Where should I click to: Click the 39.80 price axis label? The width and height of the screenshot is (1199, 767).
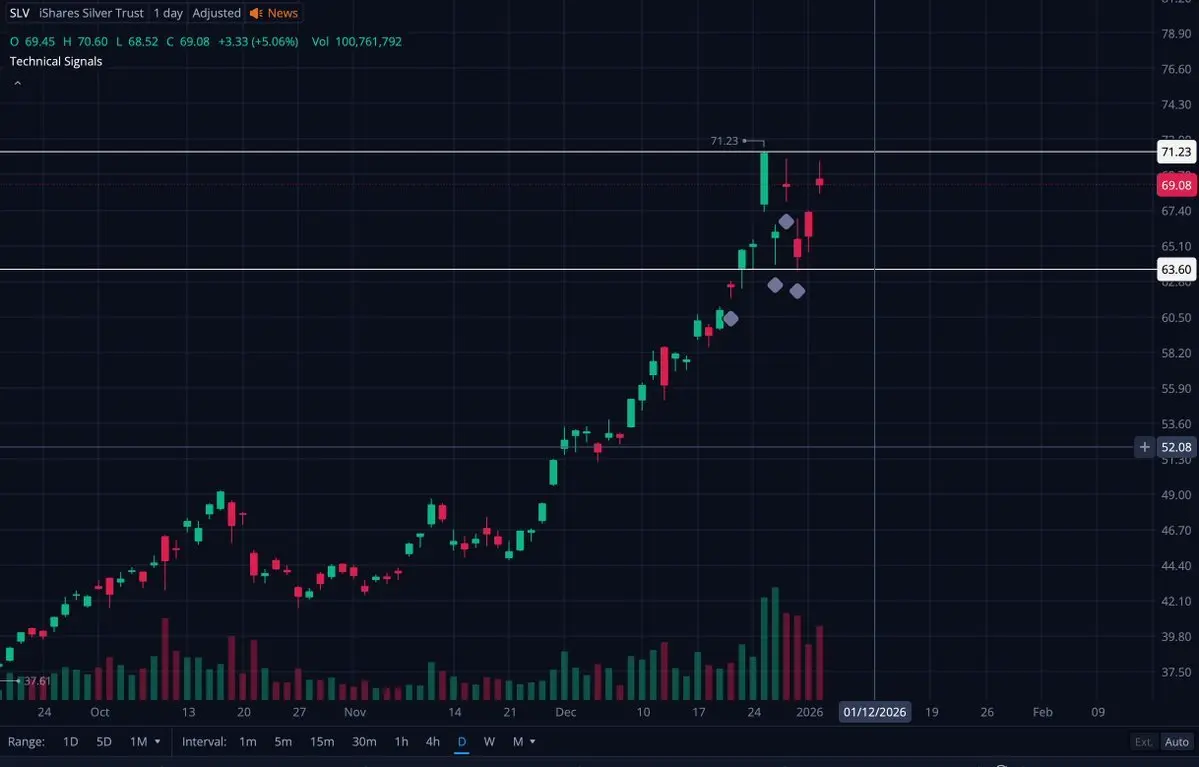click(x=1176, y=636)
